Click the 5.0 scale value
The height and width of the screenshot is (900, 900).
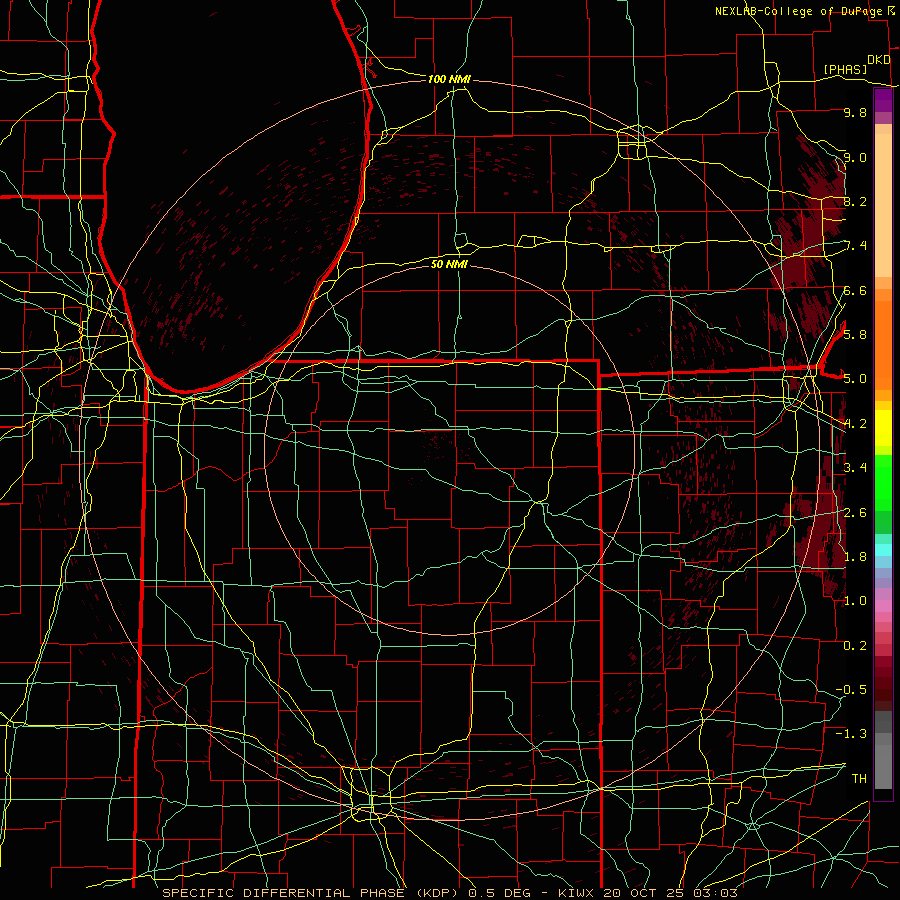point(855,379)
